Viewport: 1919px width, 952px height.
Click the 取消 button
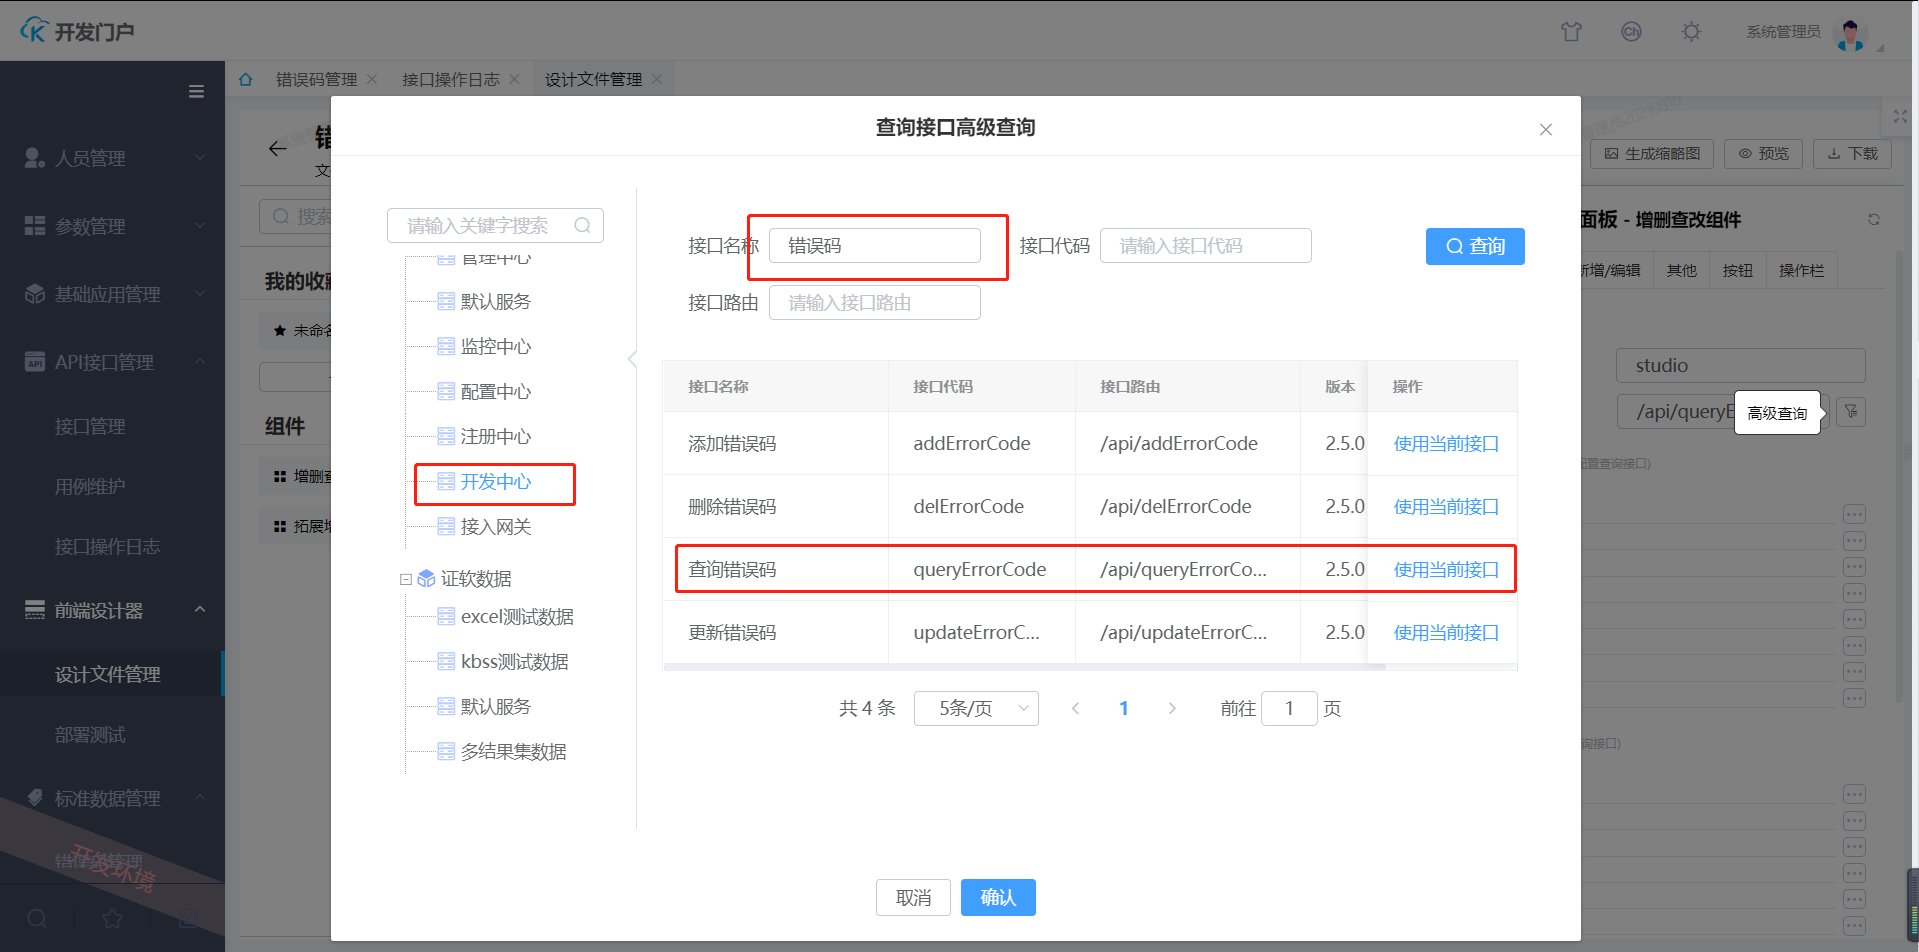click(913, 898)
